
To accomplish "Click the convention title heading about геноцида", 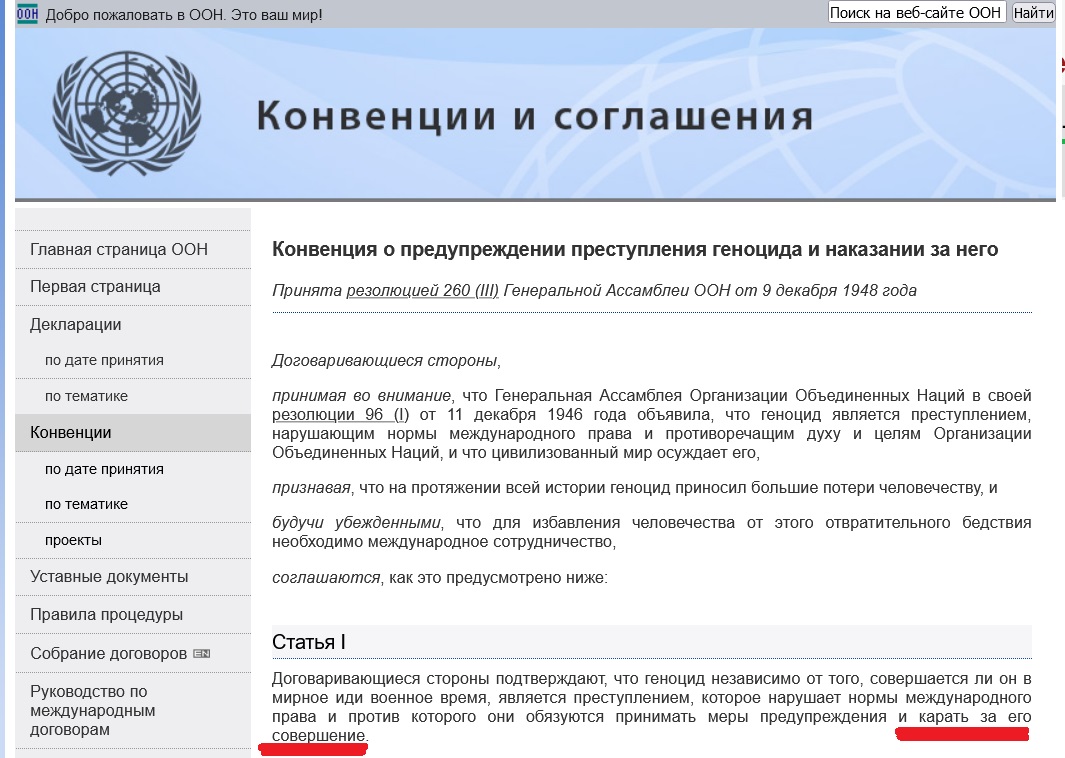I will pos(635,249).
